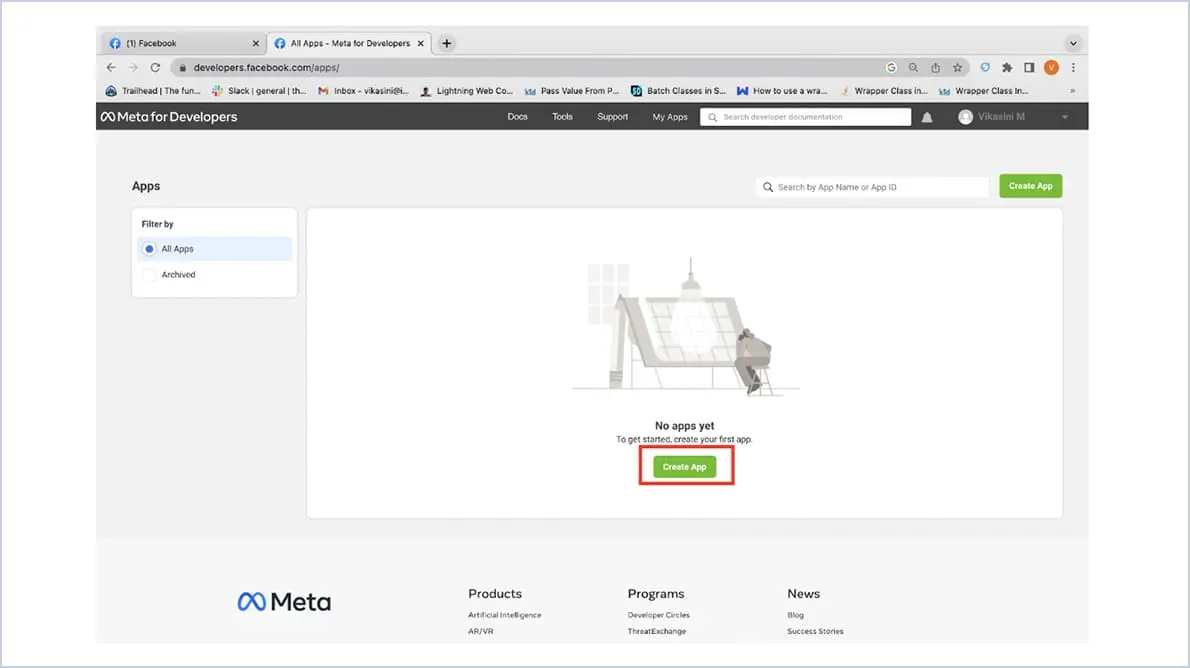The height and width of the screenshot is (668, 1190).
Task: Click the blue shield extension icon
Action: tap(985, 68)
